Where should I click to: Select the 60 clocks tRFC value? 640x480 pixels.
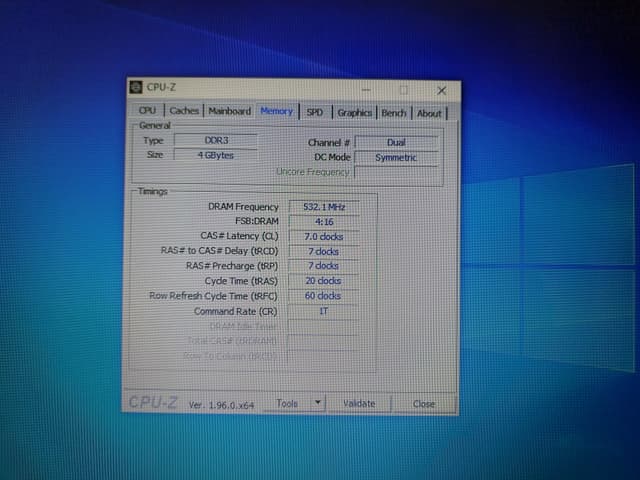pos(323,296)
